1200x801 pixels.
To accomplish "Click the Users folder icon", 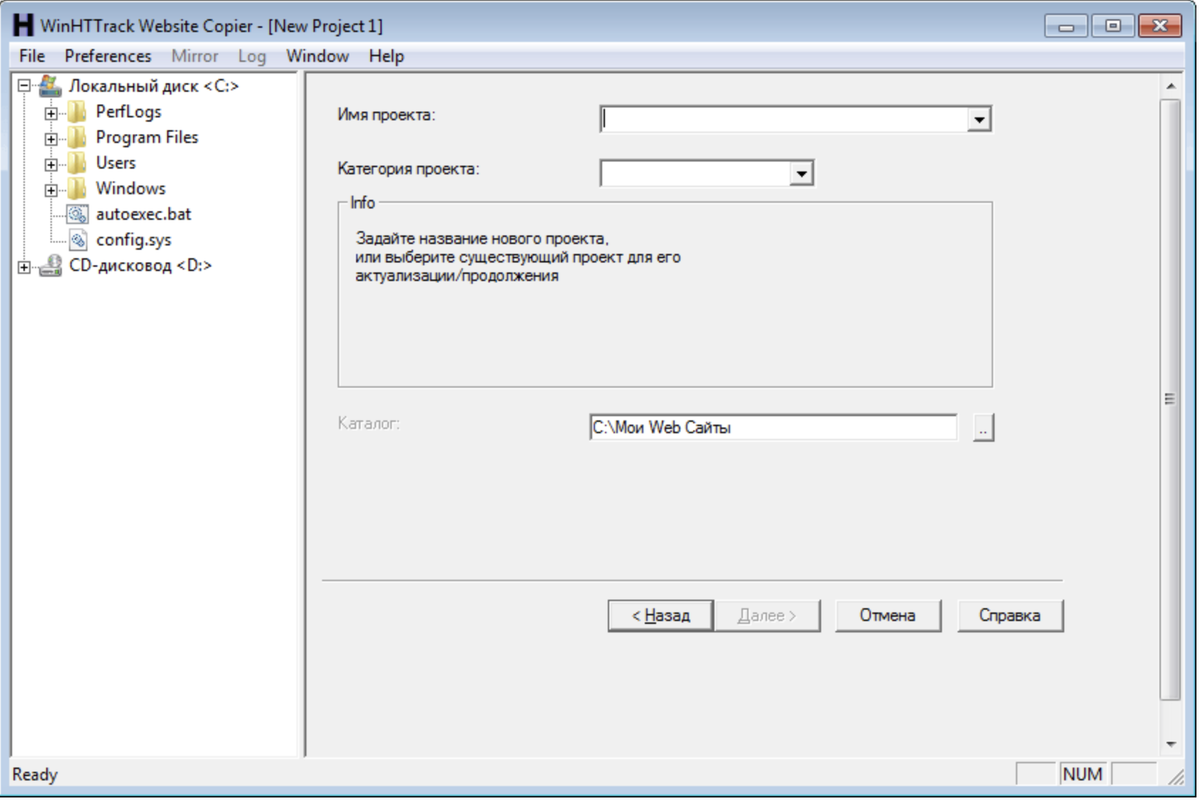I will (77, 163).
